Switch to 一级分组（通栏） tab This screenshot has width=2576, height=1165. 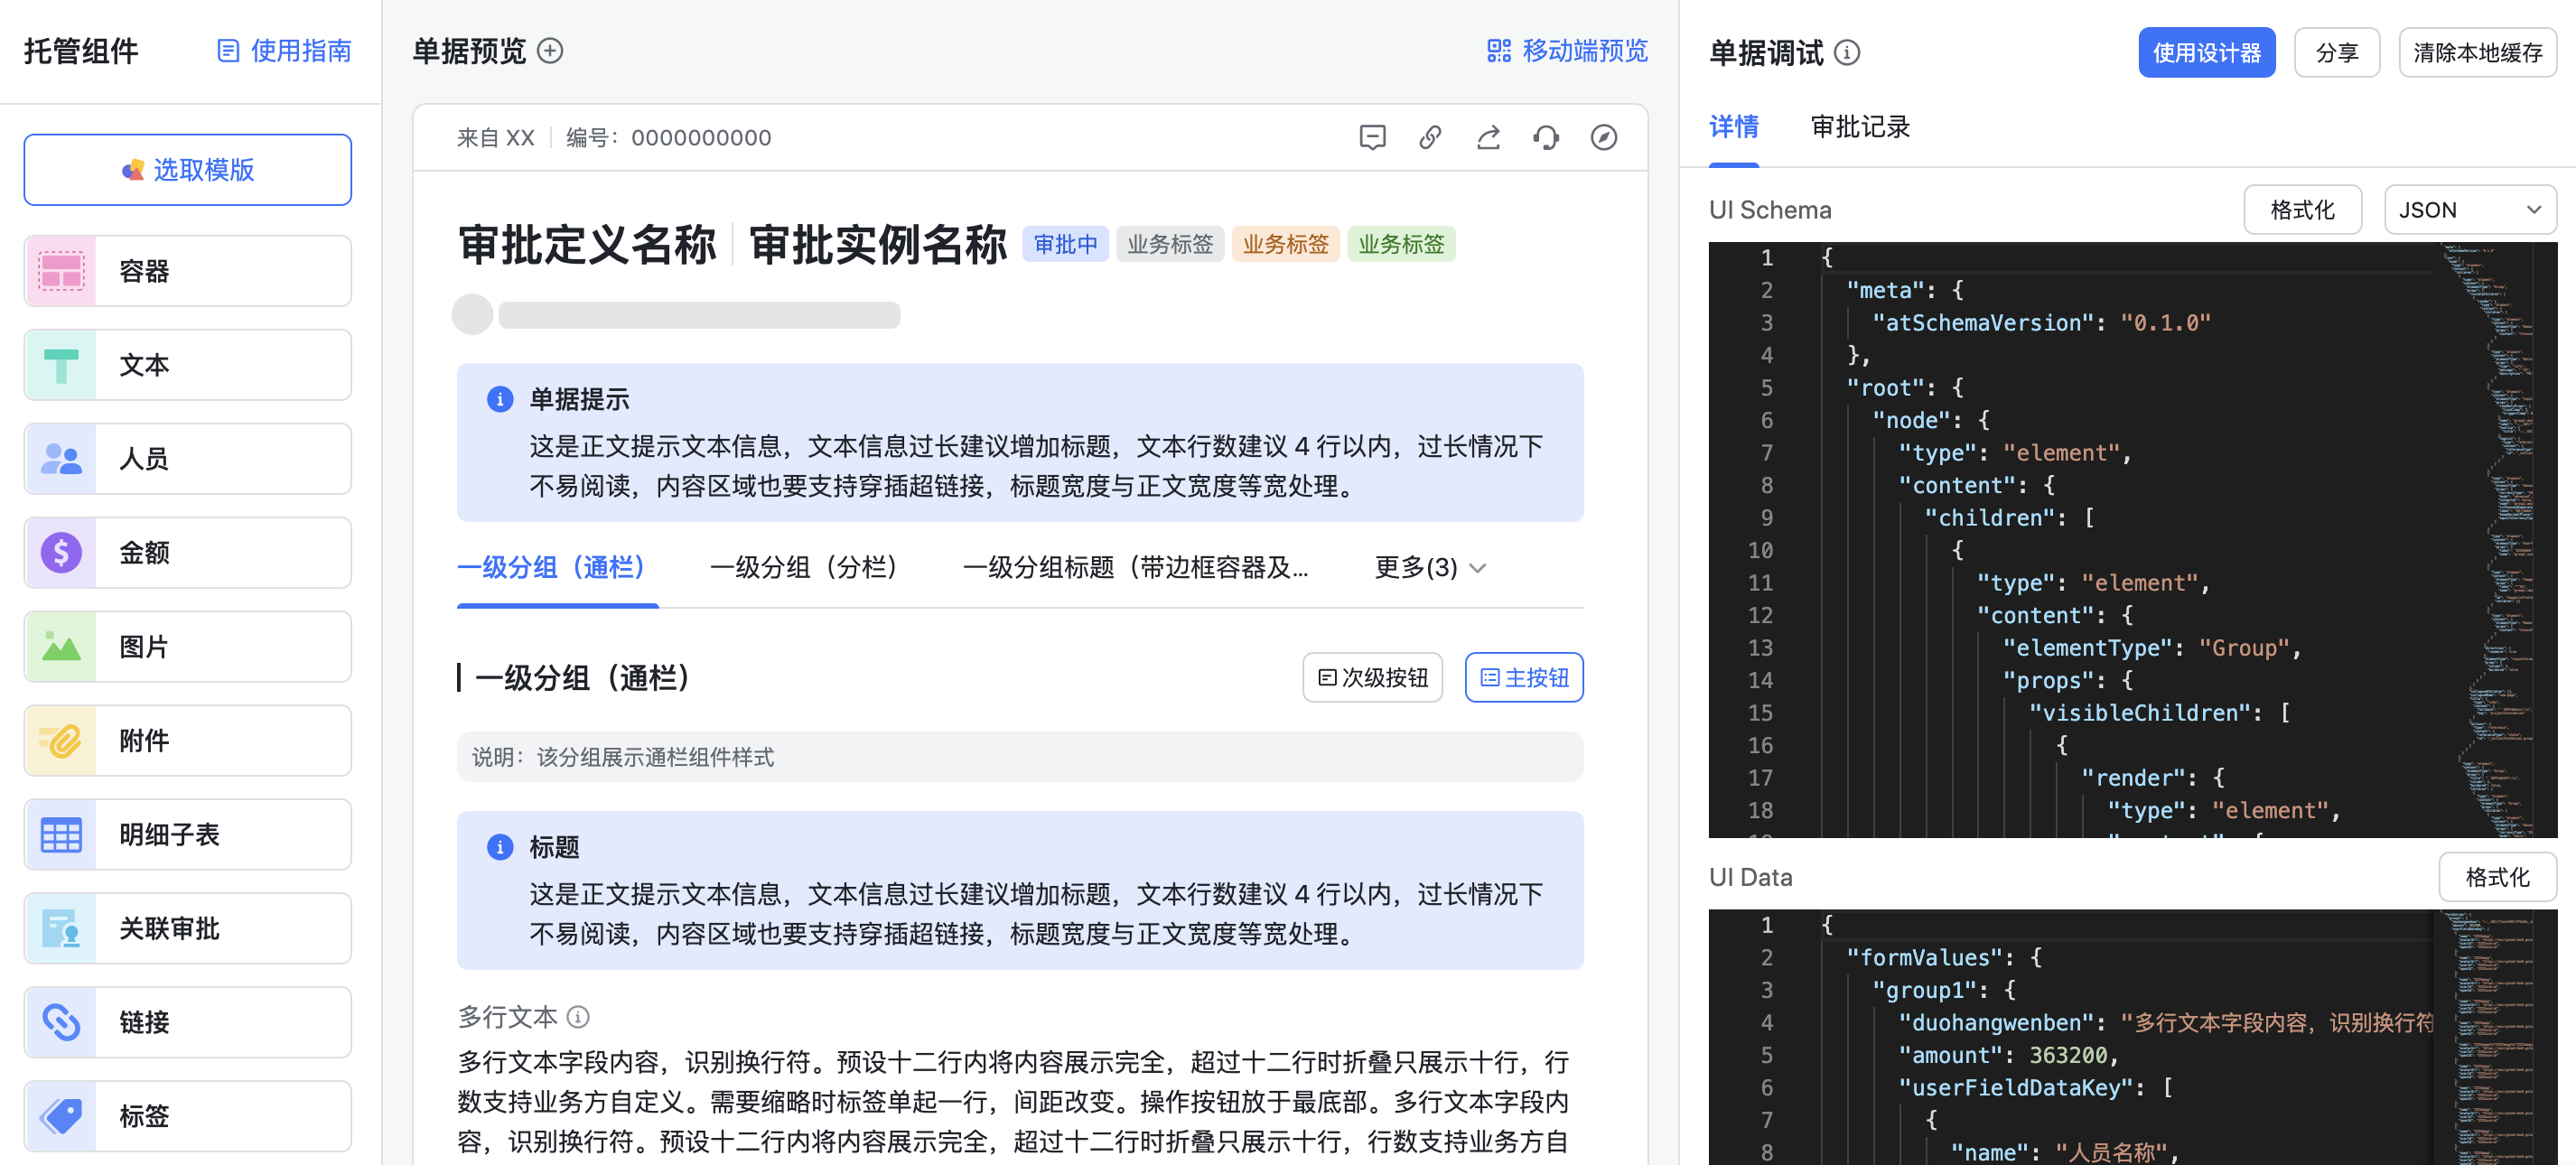click(557, 568)
